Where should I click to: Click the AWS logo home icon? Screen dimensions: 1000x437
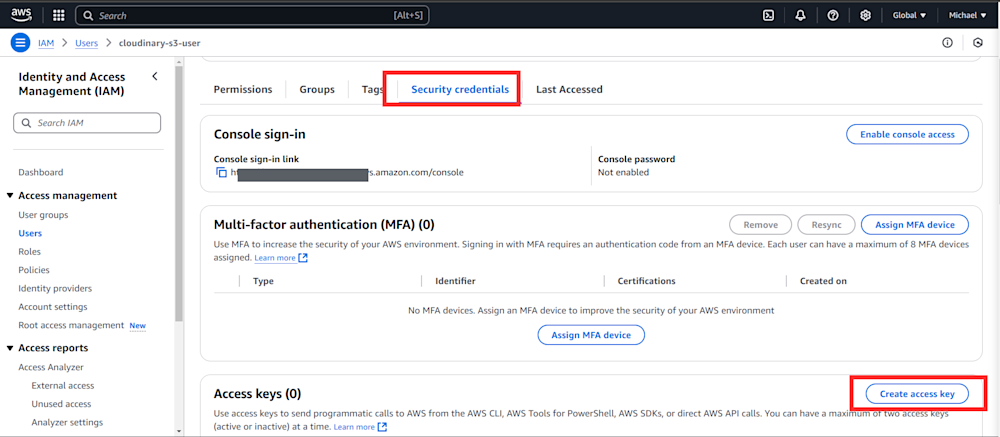22,15
